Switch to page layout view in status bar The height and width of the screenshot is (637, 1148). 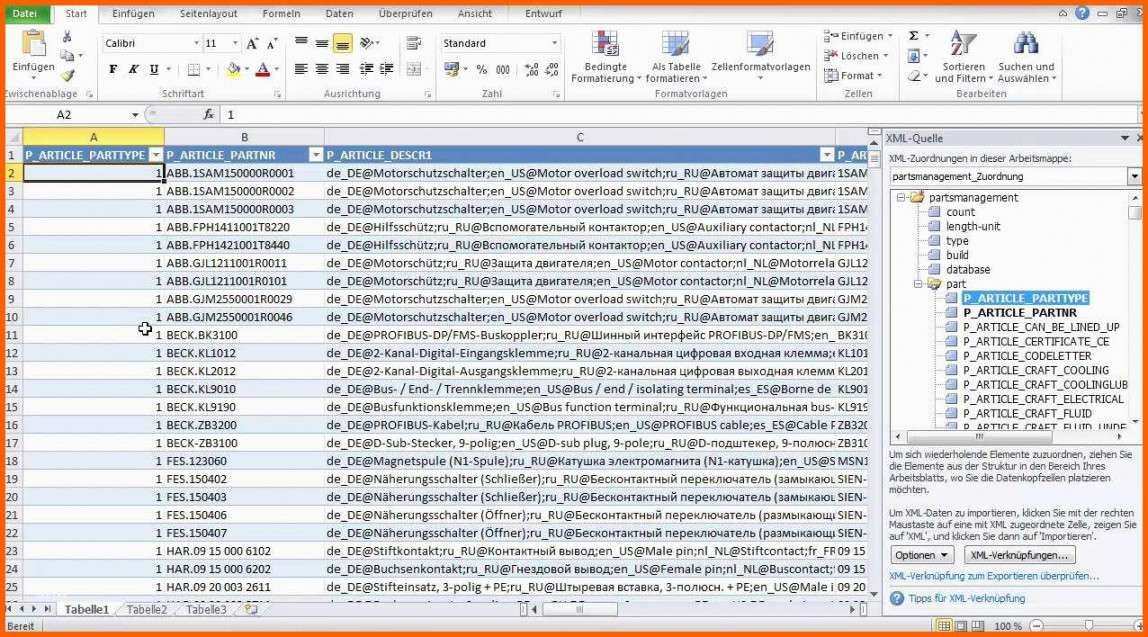[x=961, y=626]
